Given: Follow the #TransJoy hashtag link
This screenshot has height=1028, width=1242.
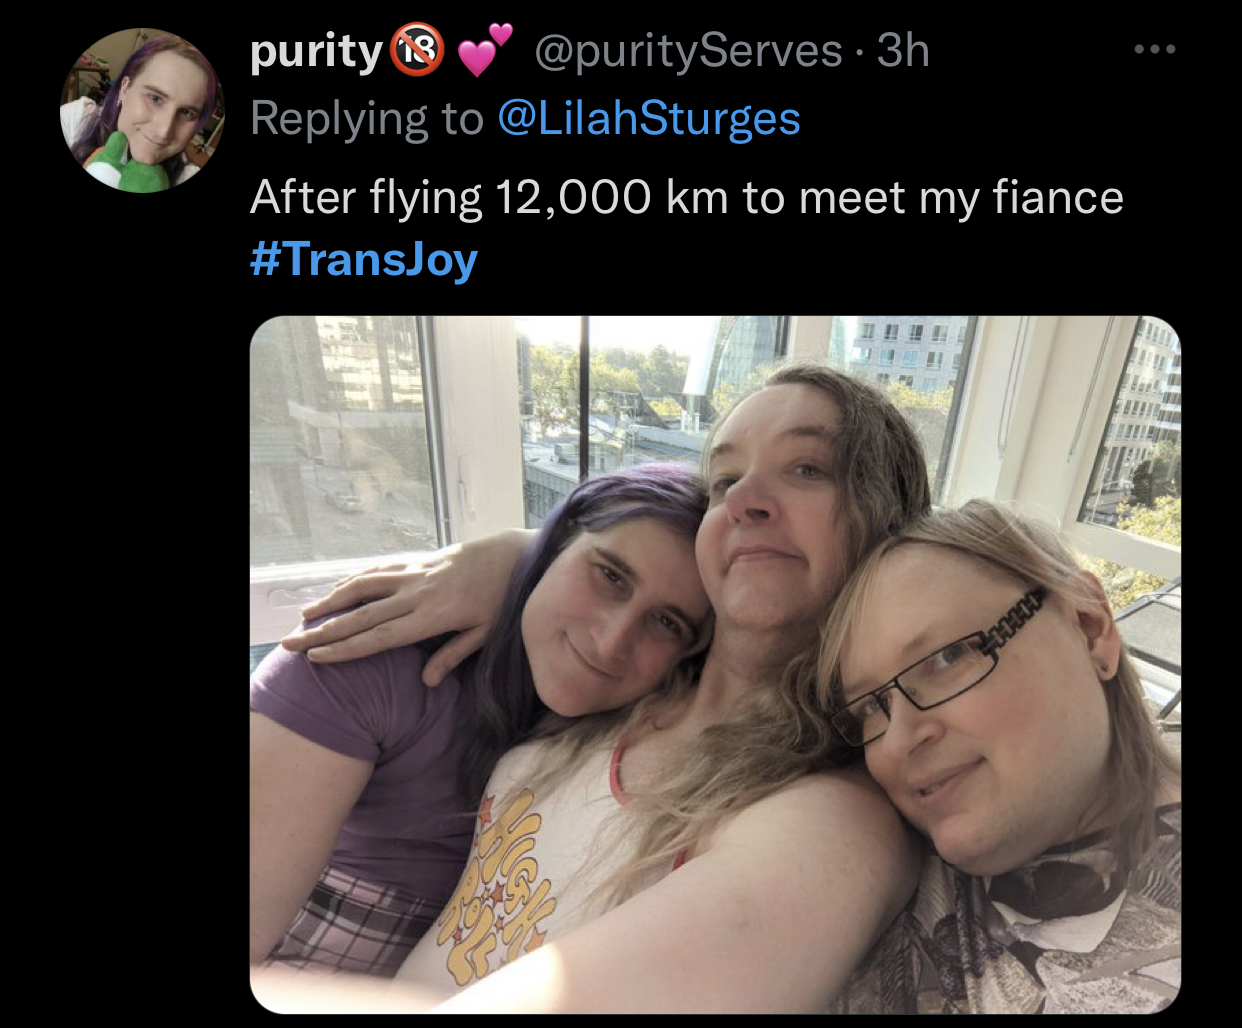Looking at the screenshot, I should coord(364,259).
